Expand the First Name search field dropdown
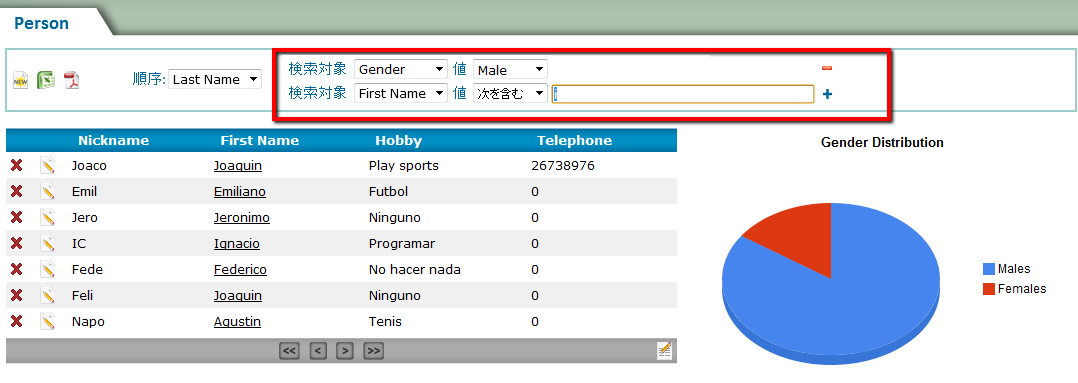Image resolution: width=1078 pixels, height=383 pixels. coord(401,94)
